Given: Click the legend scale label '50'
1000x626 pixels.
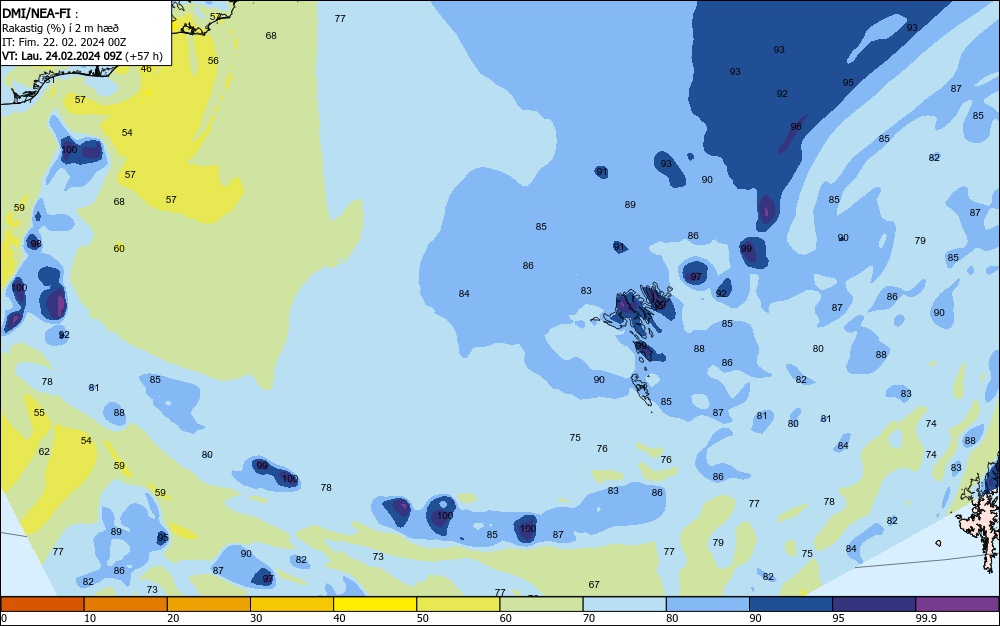Looking at the screenshot, I should 422,618.
